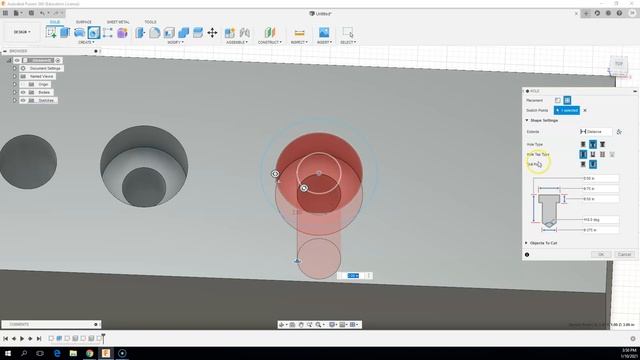Image resolution: width=640 pixels, height=360 pixels.
Task: Switch to the SHEET METAL tab
Action: point(118,22)
